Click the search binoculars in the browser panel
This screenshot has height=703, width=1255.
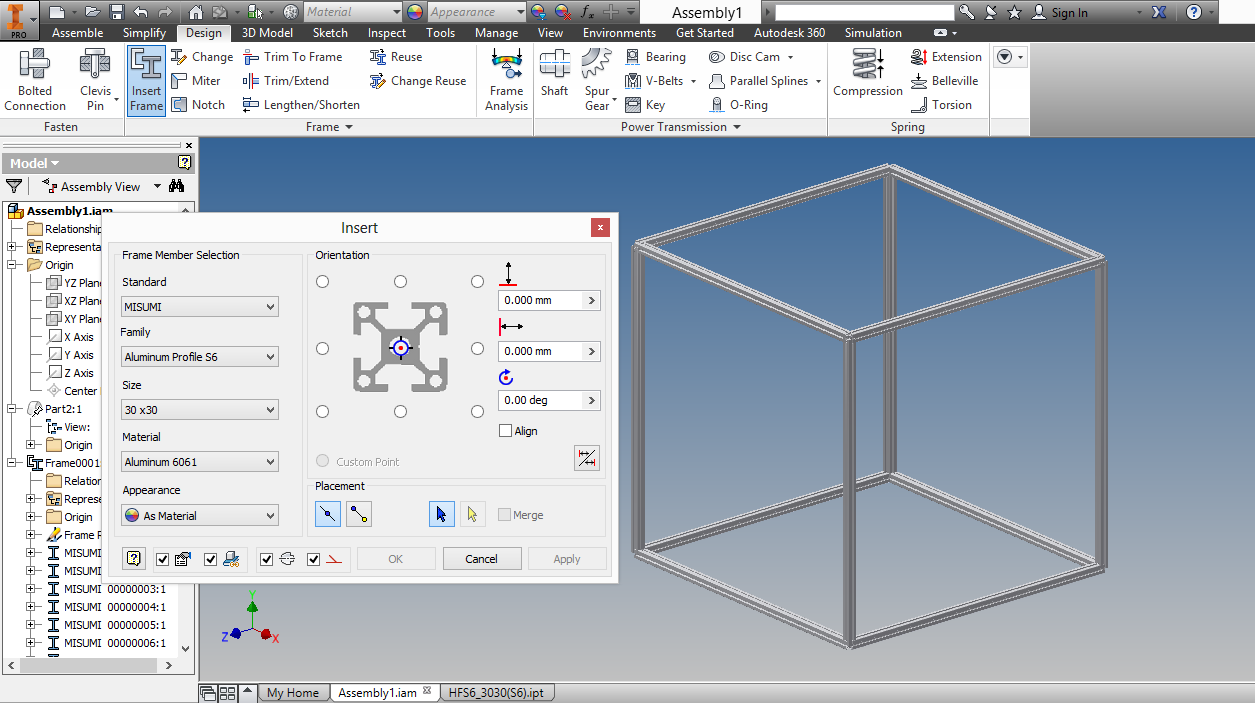174,186
